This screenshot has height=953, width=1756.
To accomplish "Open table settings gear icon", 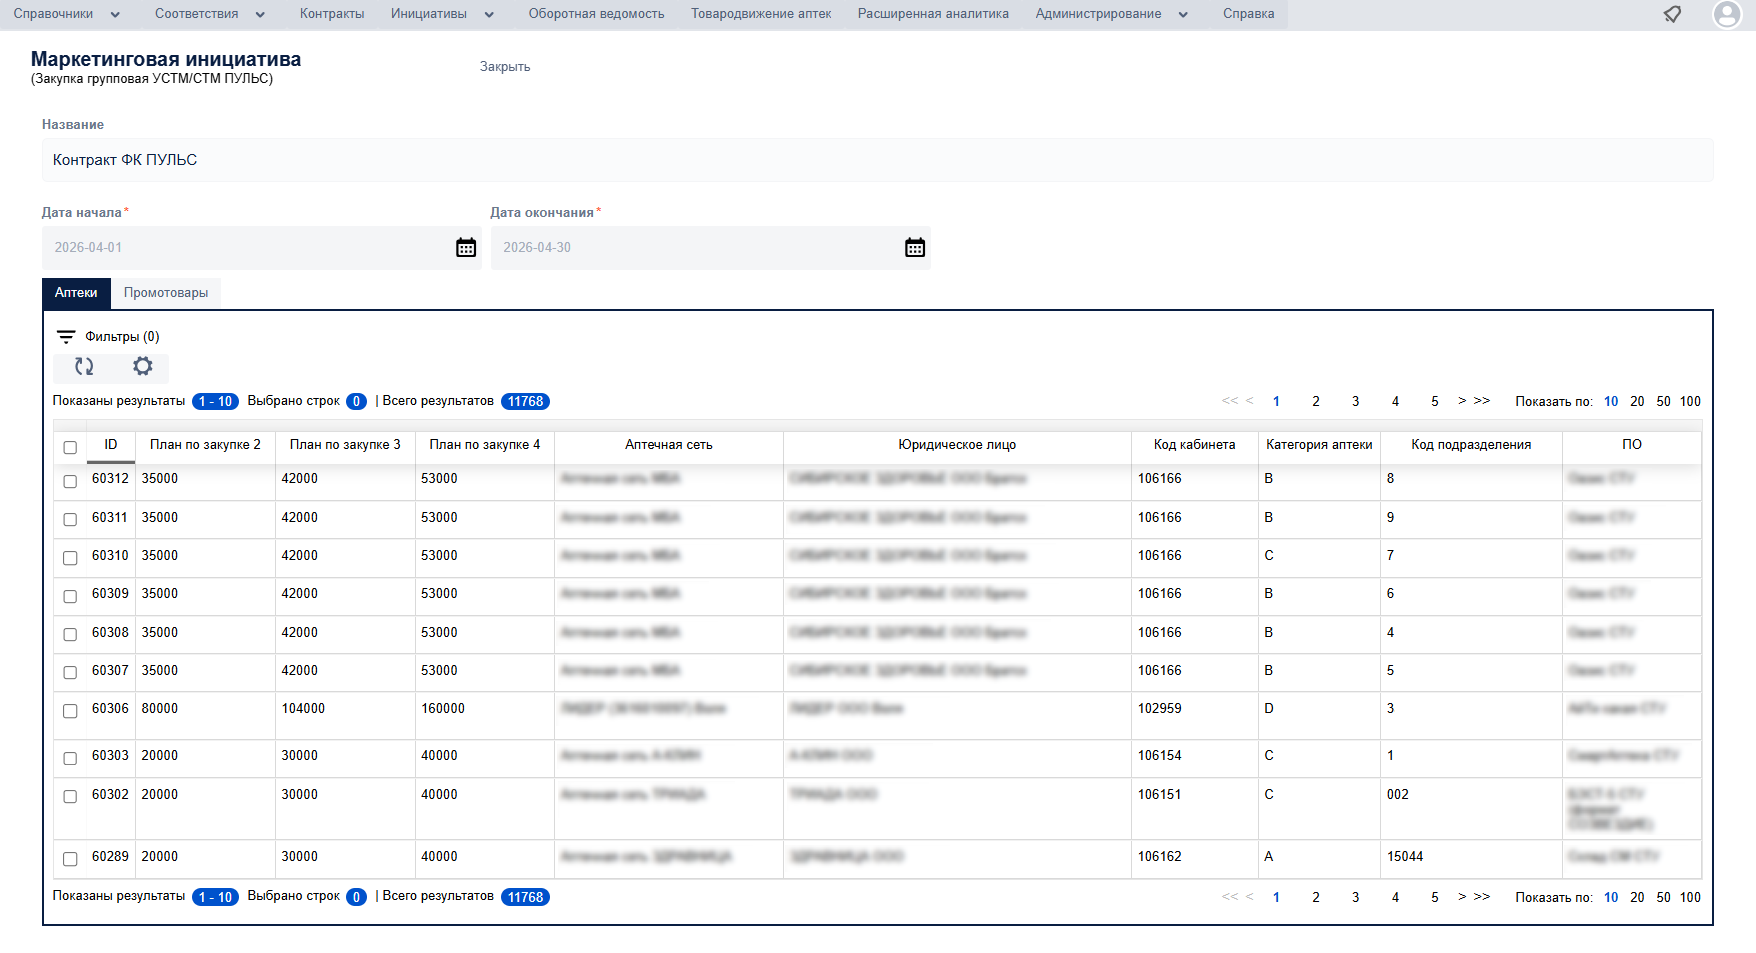I will coord(143,367).
